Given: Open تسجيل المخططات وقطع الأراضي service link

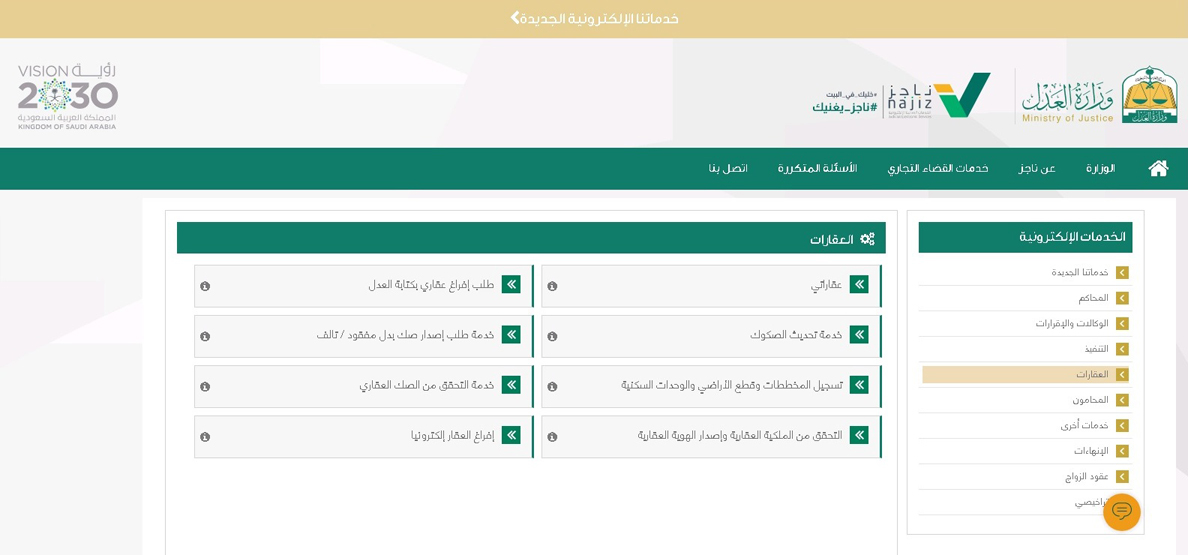Looking at the screenshot, I should click(732, 385).
